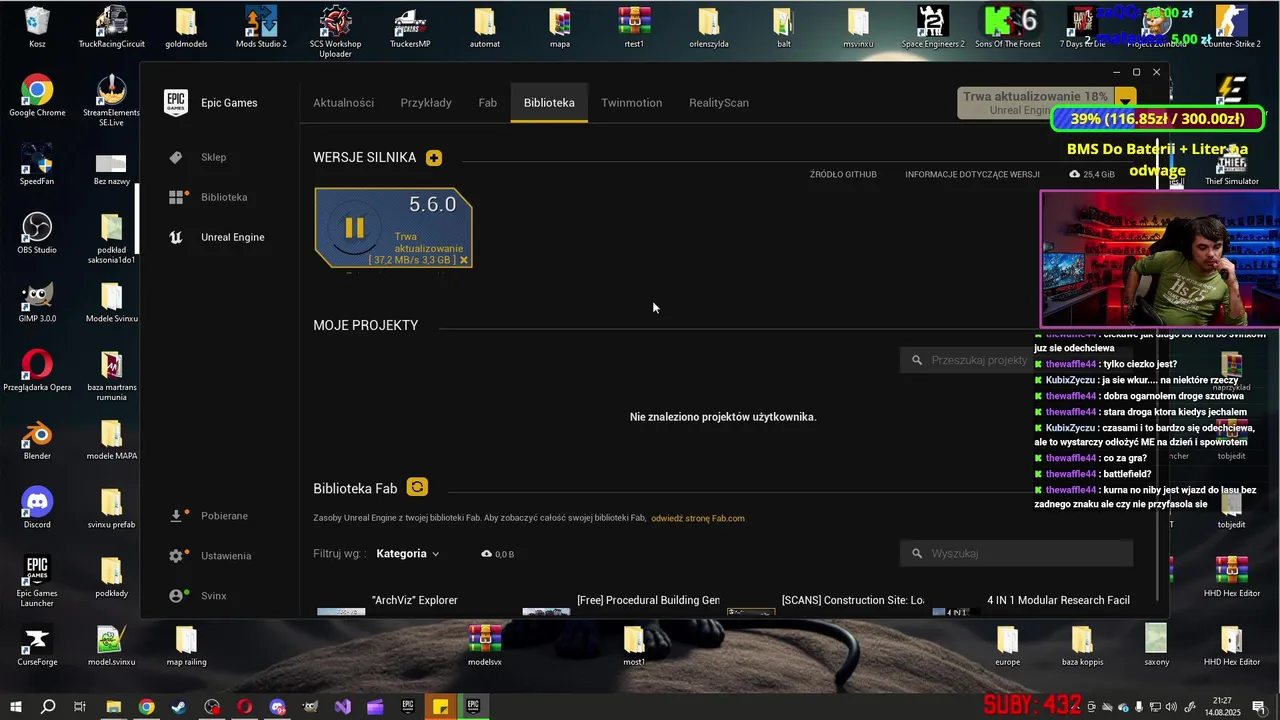The height and width of the screenshot is (720, 1280).
Task: Open the odwiedź stronę Fab.com link
Action: click(697, 518)
